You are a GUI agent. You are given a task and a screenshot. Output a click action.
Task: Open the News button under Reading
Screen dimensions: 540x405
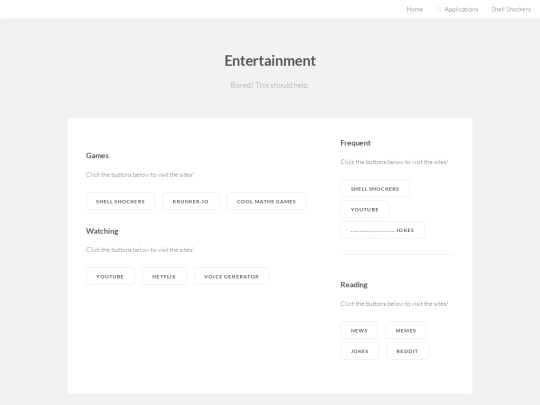coord(359,330)
